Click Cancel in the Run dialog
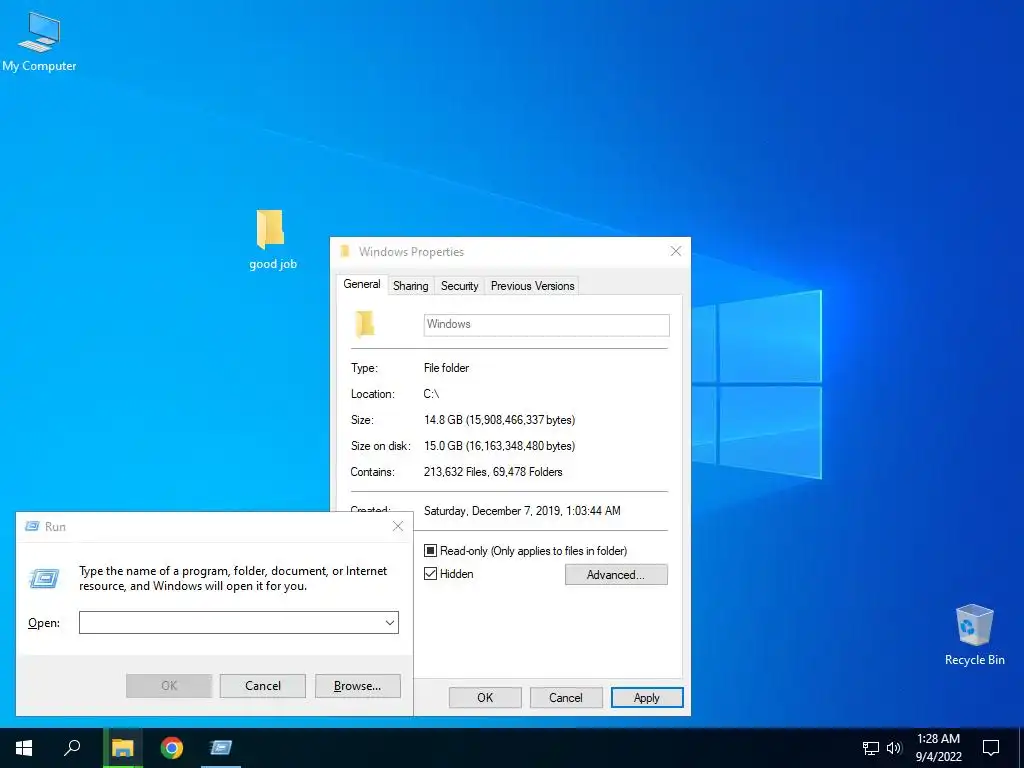The height and width of the screenshot is (768, 1024). point(263,686)
